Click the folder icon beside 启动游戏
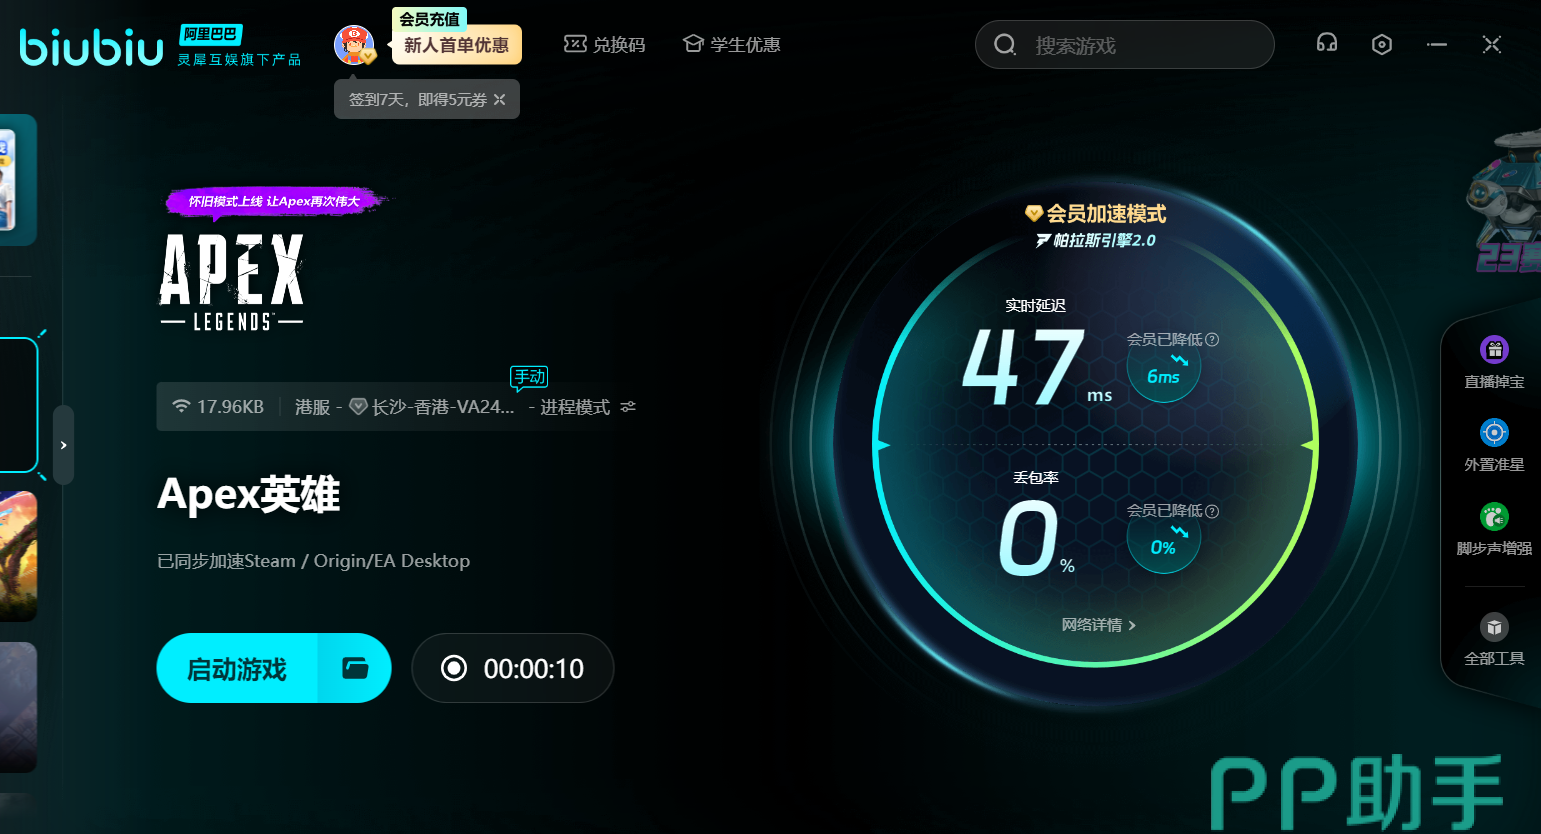This screenshot has height=834, width=1541. pyautogui.click(x=355, y=668)
